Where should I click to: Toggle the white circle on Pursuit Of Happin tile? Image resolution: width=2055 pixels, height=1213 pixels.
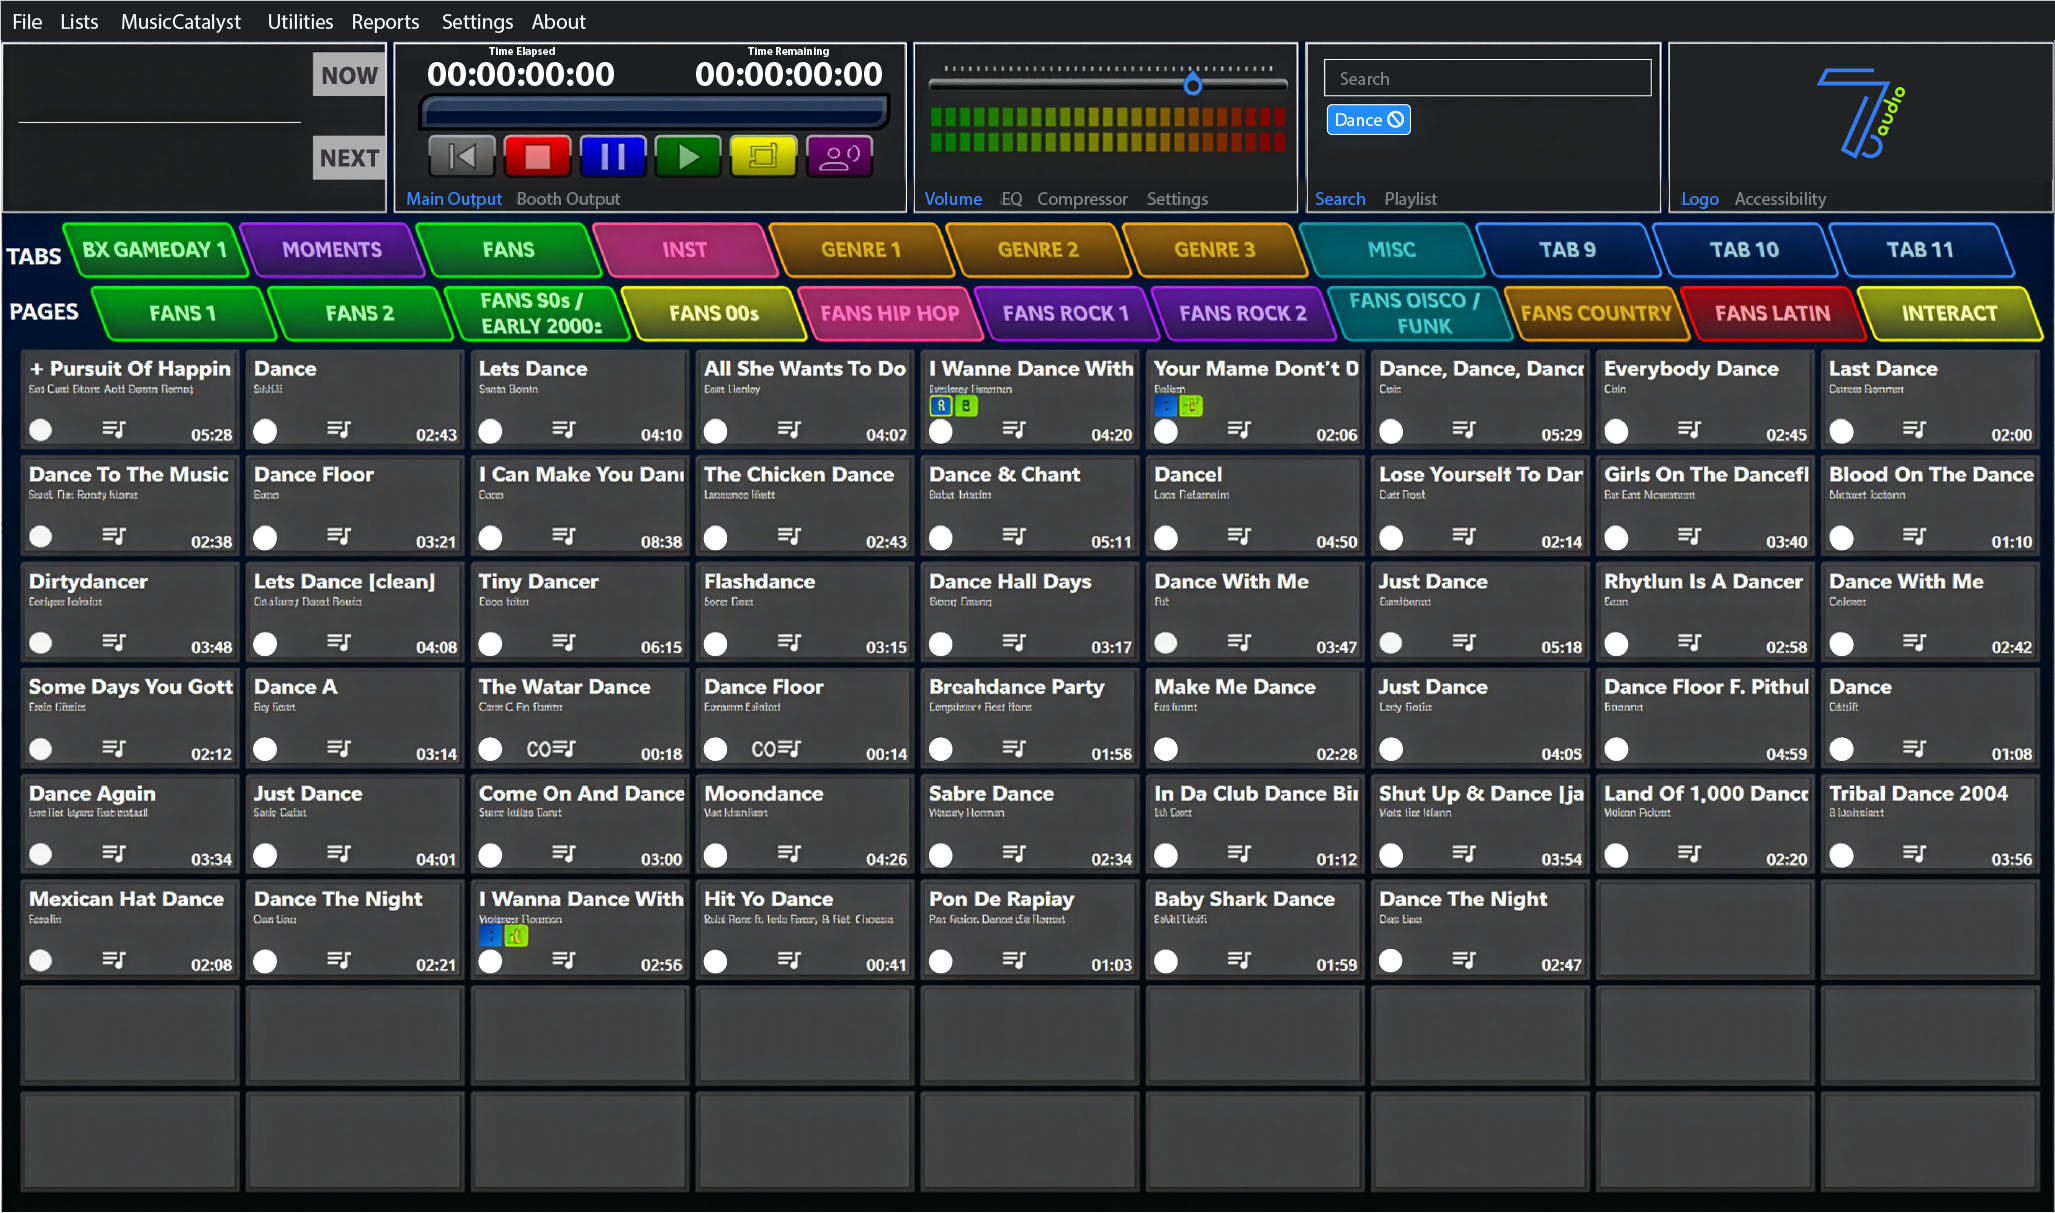coord(40,430)
